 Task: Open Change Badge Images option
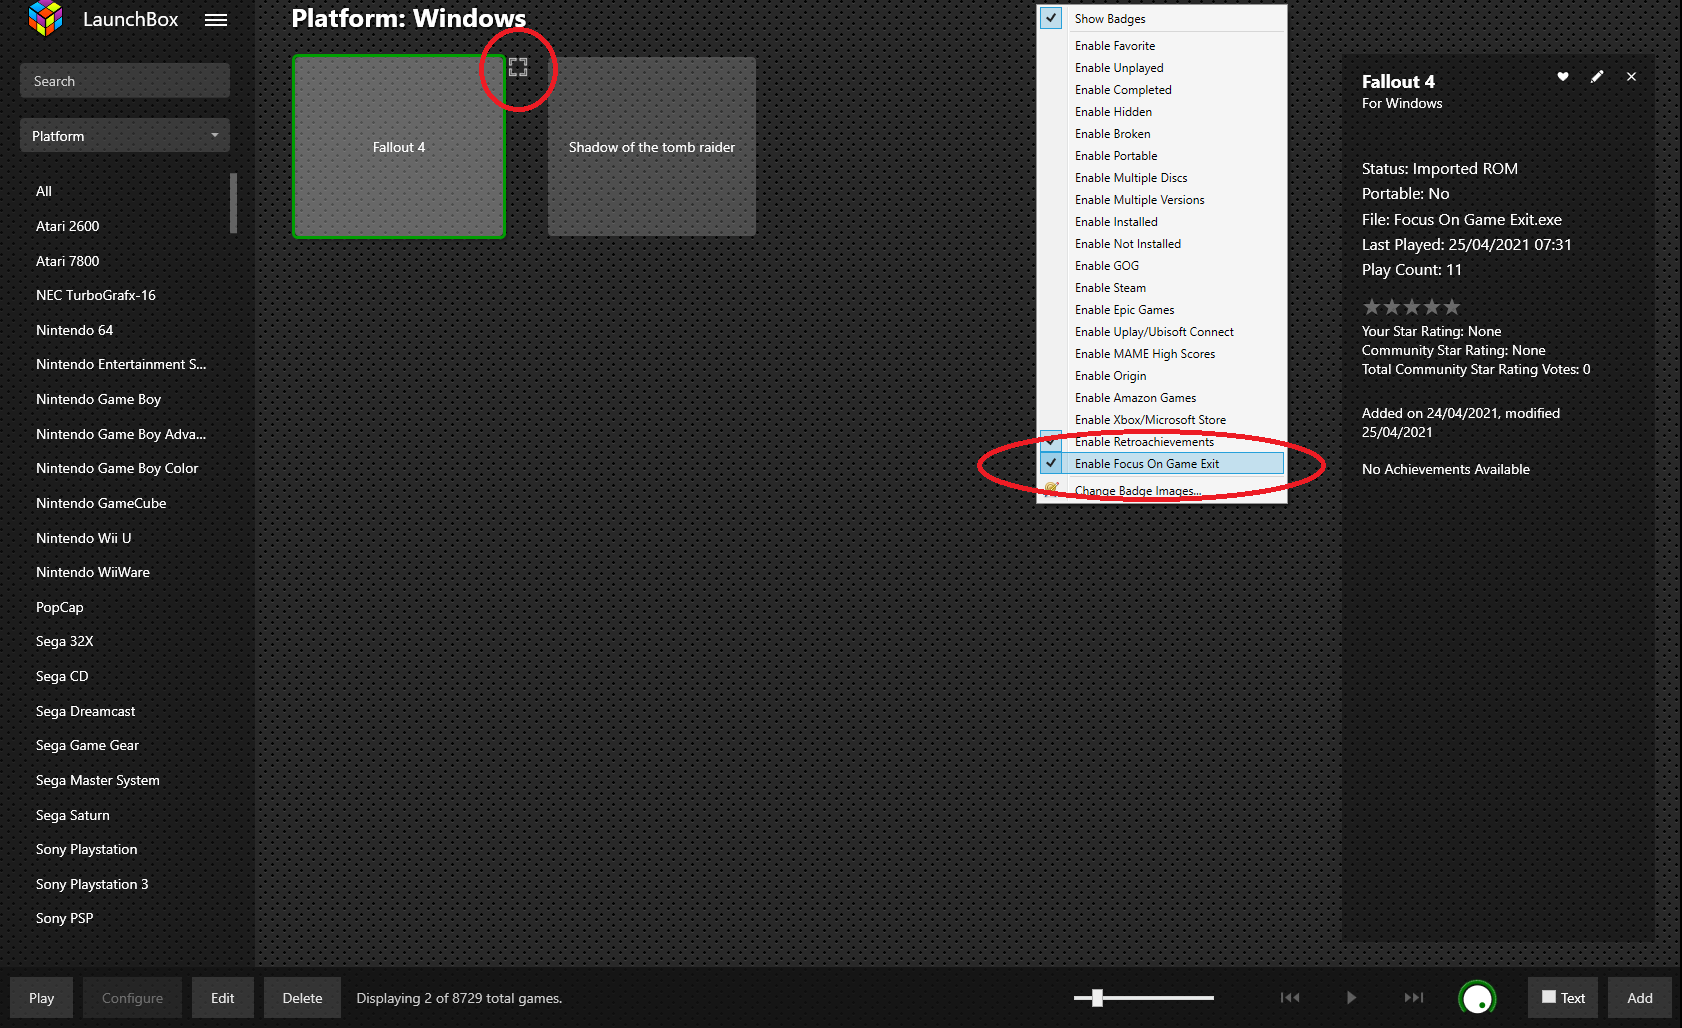1161,490
